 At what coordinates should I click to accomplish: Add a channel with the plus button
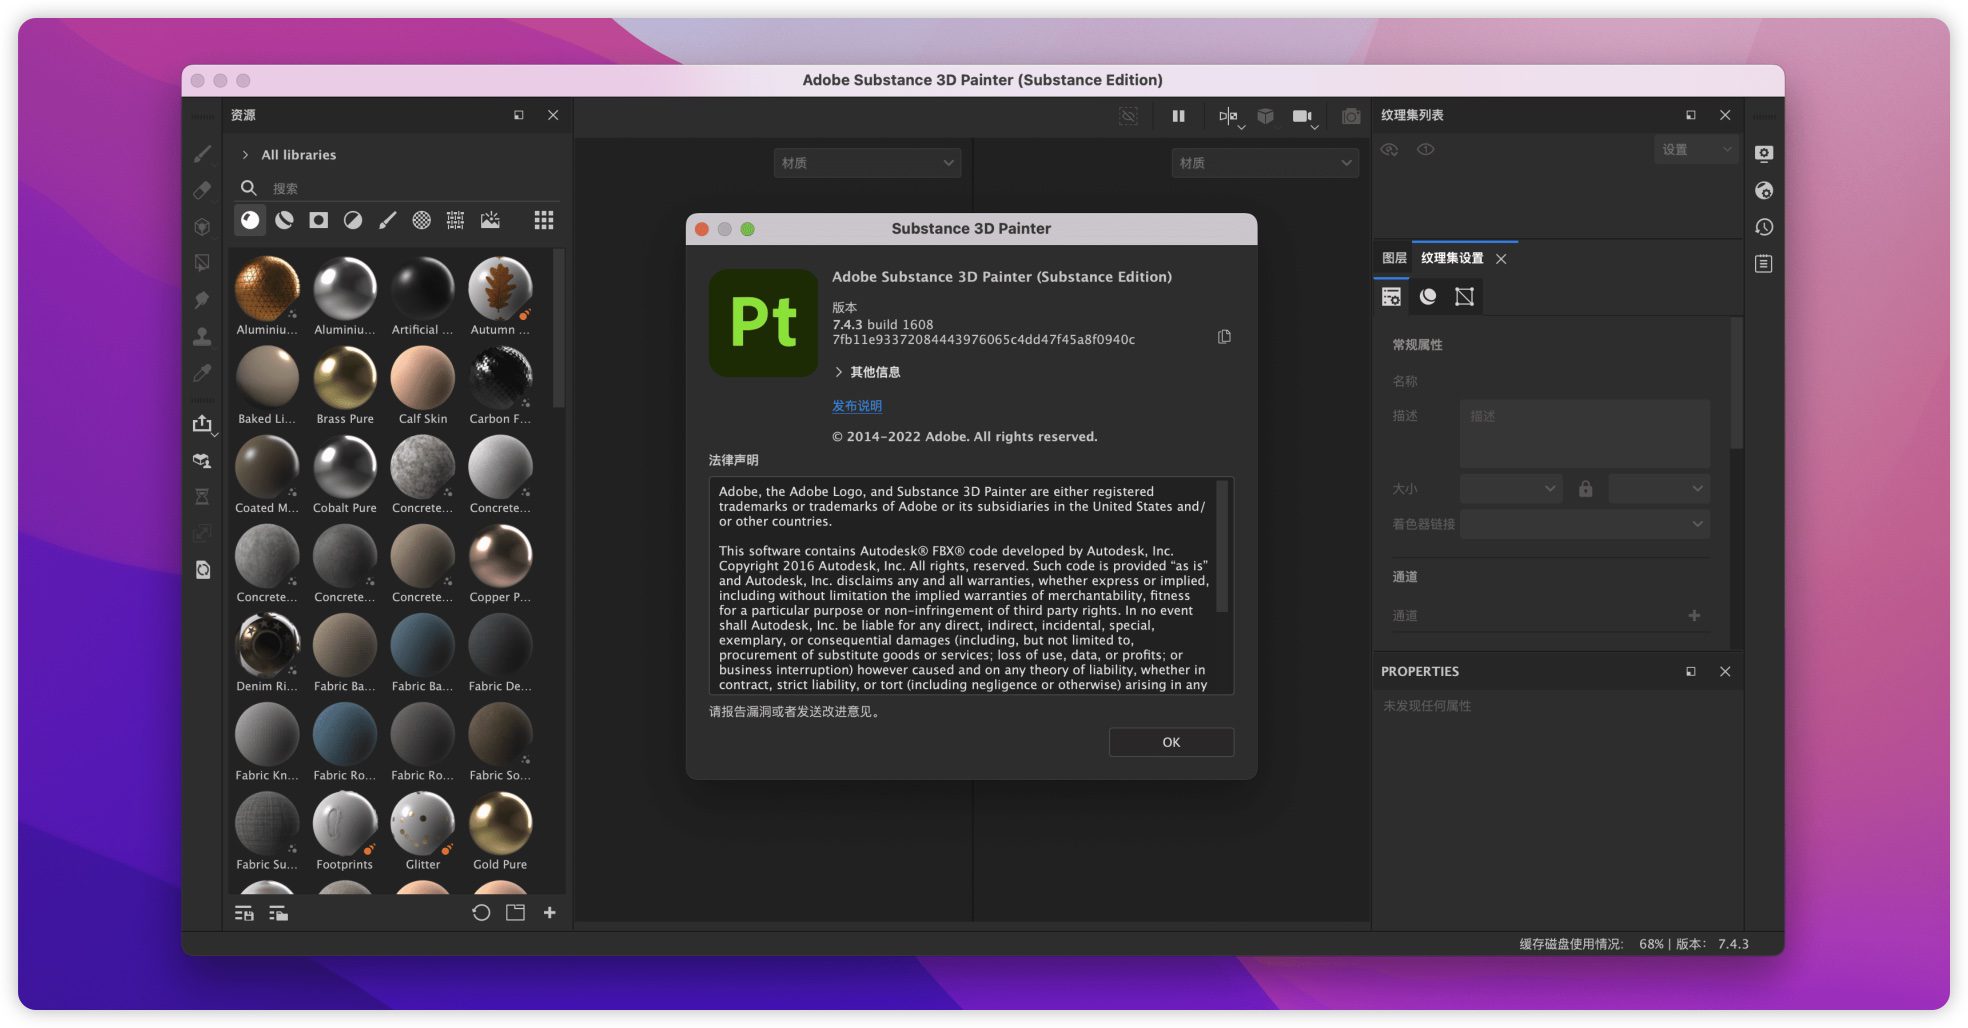pos(1694,616)
